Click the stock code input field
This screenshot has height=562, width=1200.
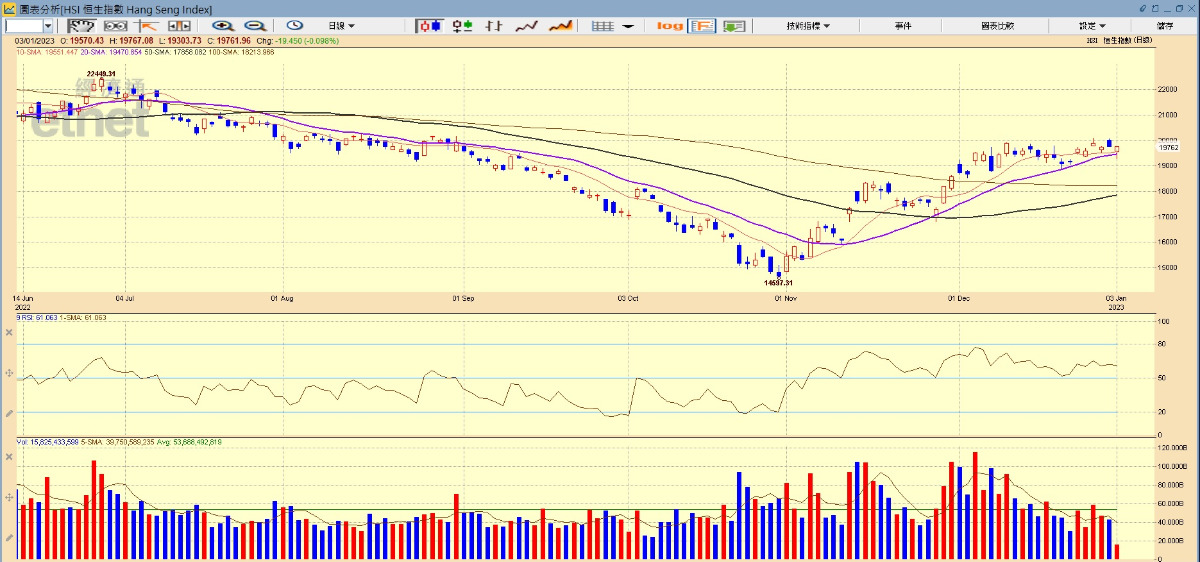22,26
